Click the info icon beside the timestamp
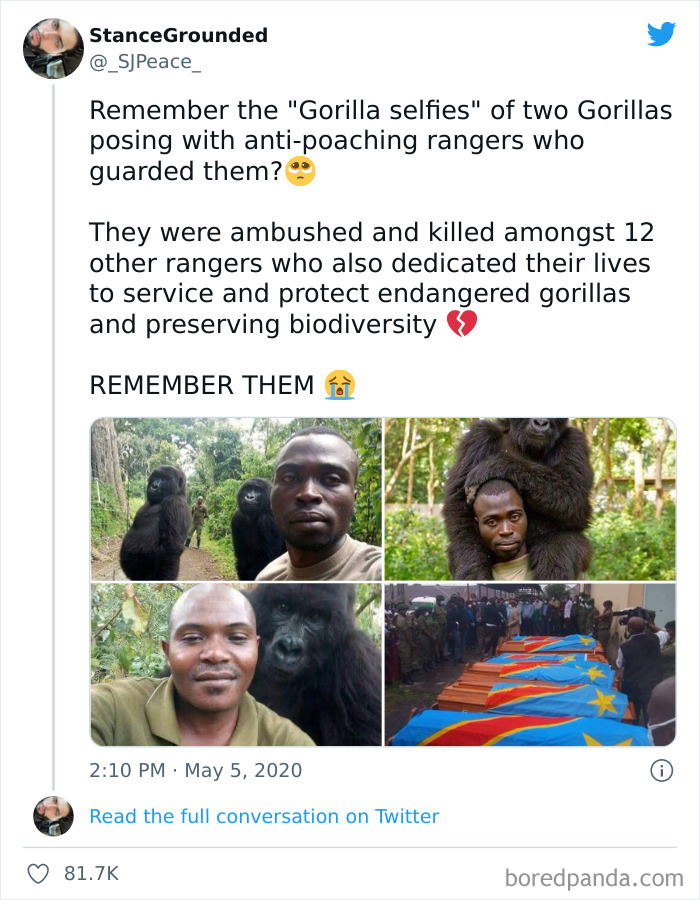700x900 pixels. coord(662,770)
